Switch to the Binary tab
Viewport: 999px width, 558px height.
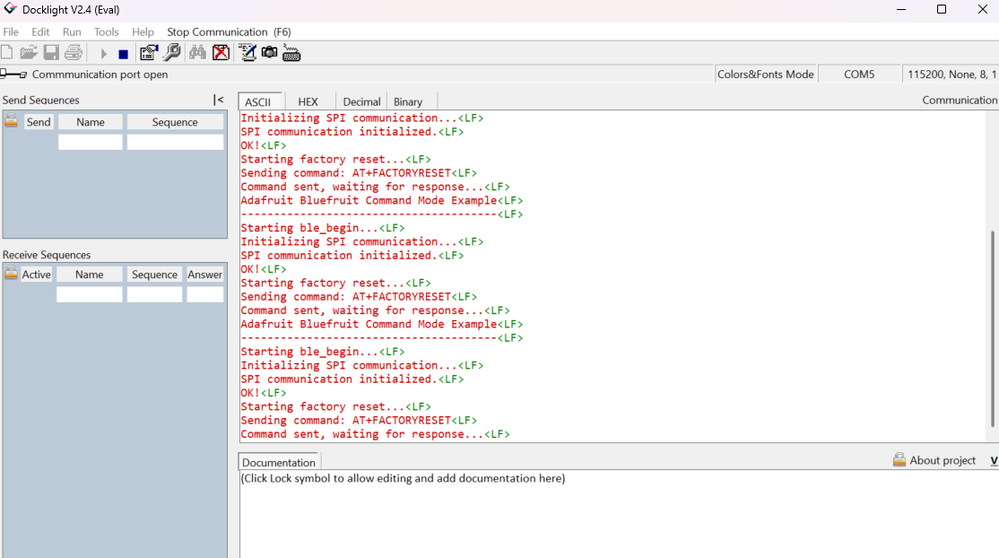(x=408, y=102)
